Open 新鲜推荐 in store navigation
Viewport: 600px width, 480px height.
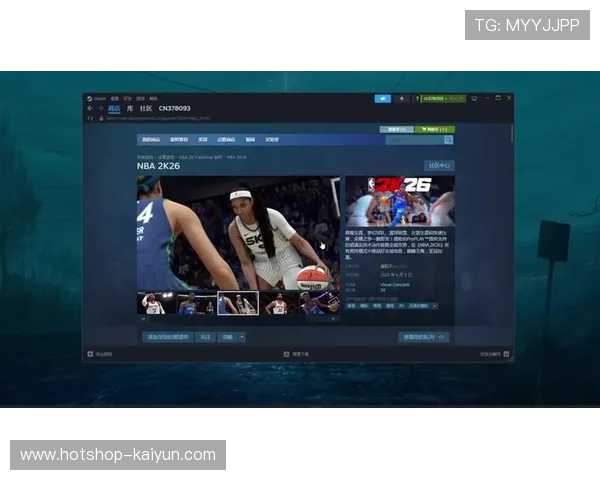pyautogui.click(x=179, y=140)
